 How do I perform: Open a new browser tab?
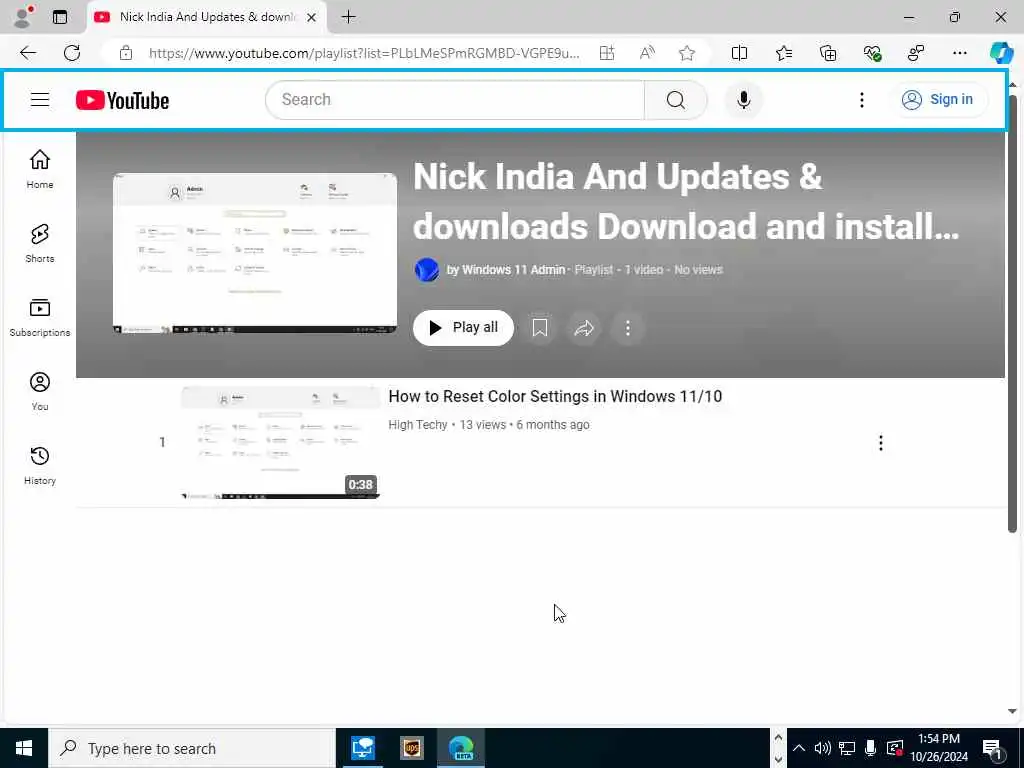[349, 17]
